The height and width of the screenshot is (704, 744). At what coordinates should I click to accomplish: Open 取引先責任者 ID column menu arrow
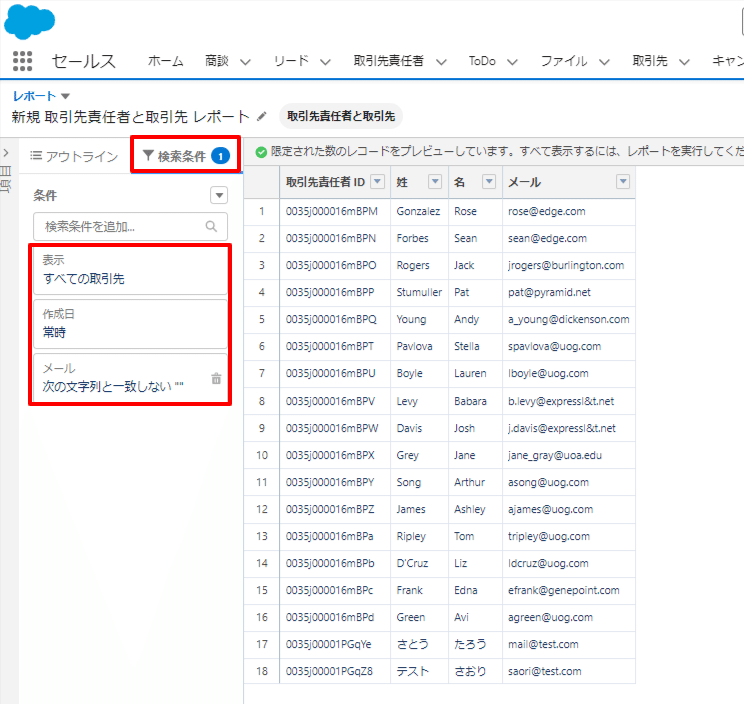377,181
